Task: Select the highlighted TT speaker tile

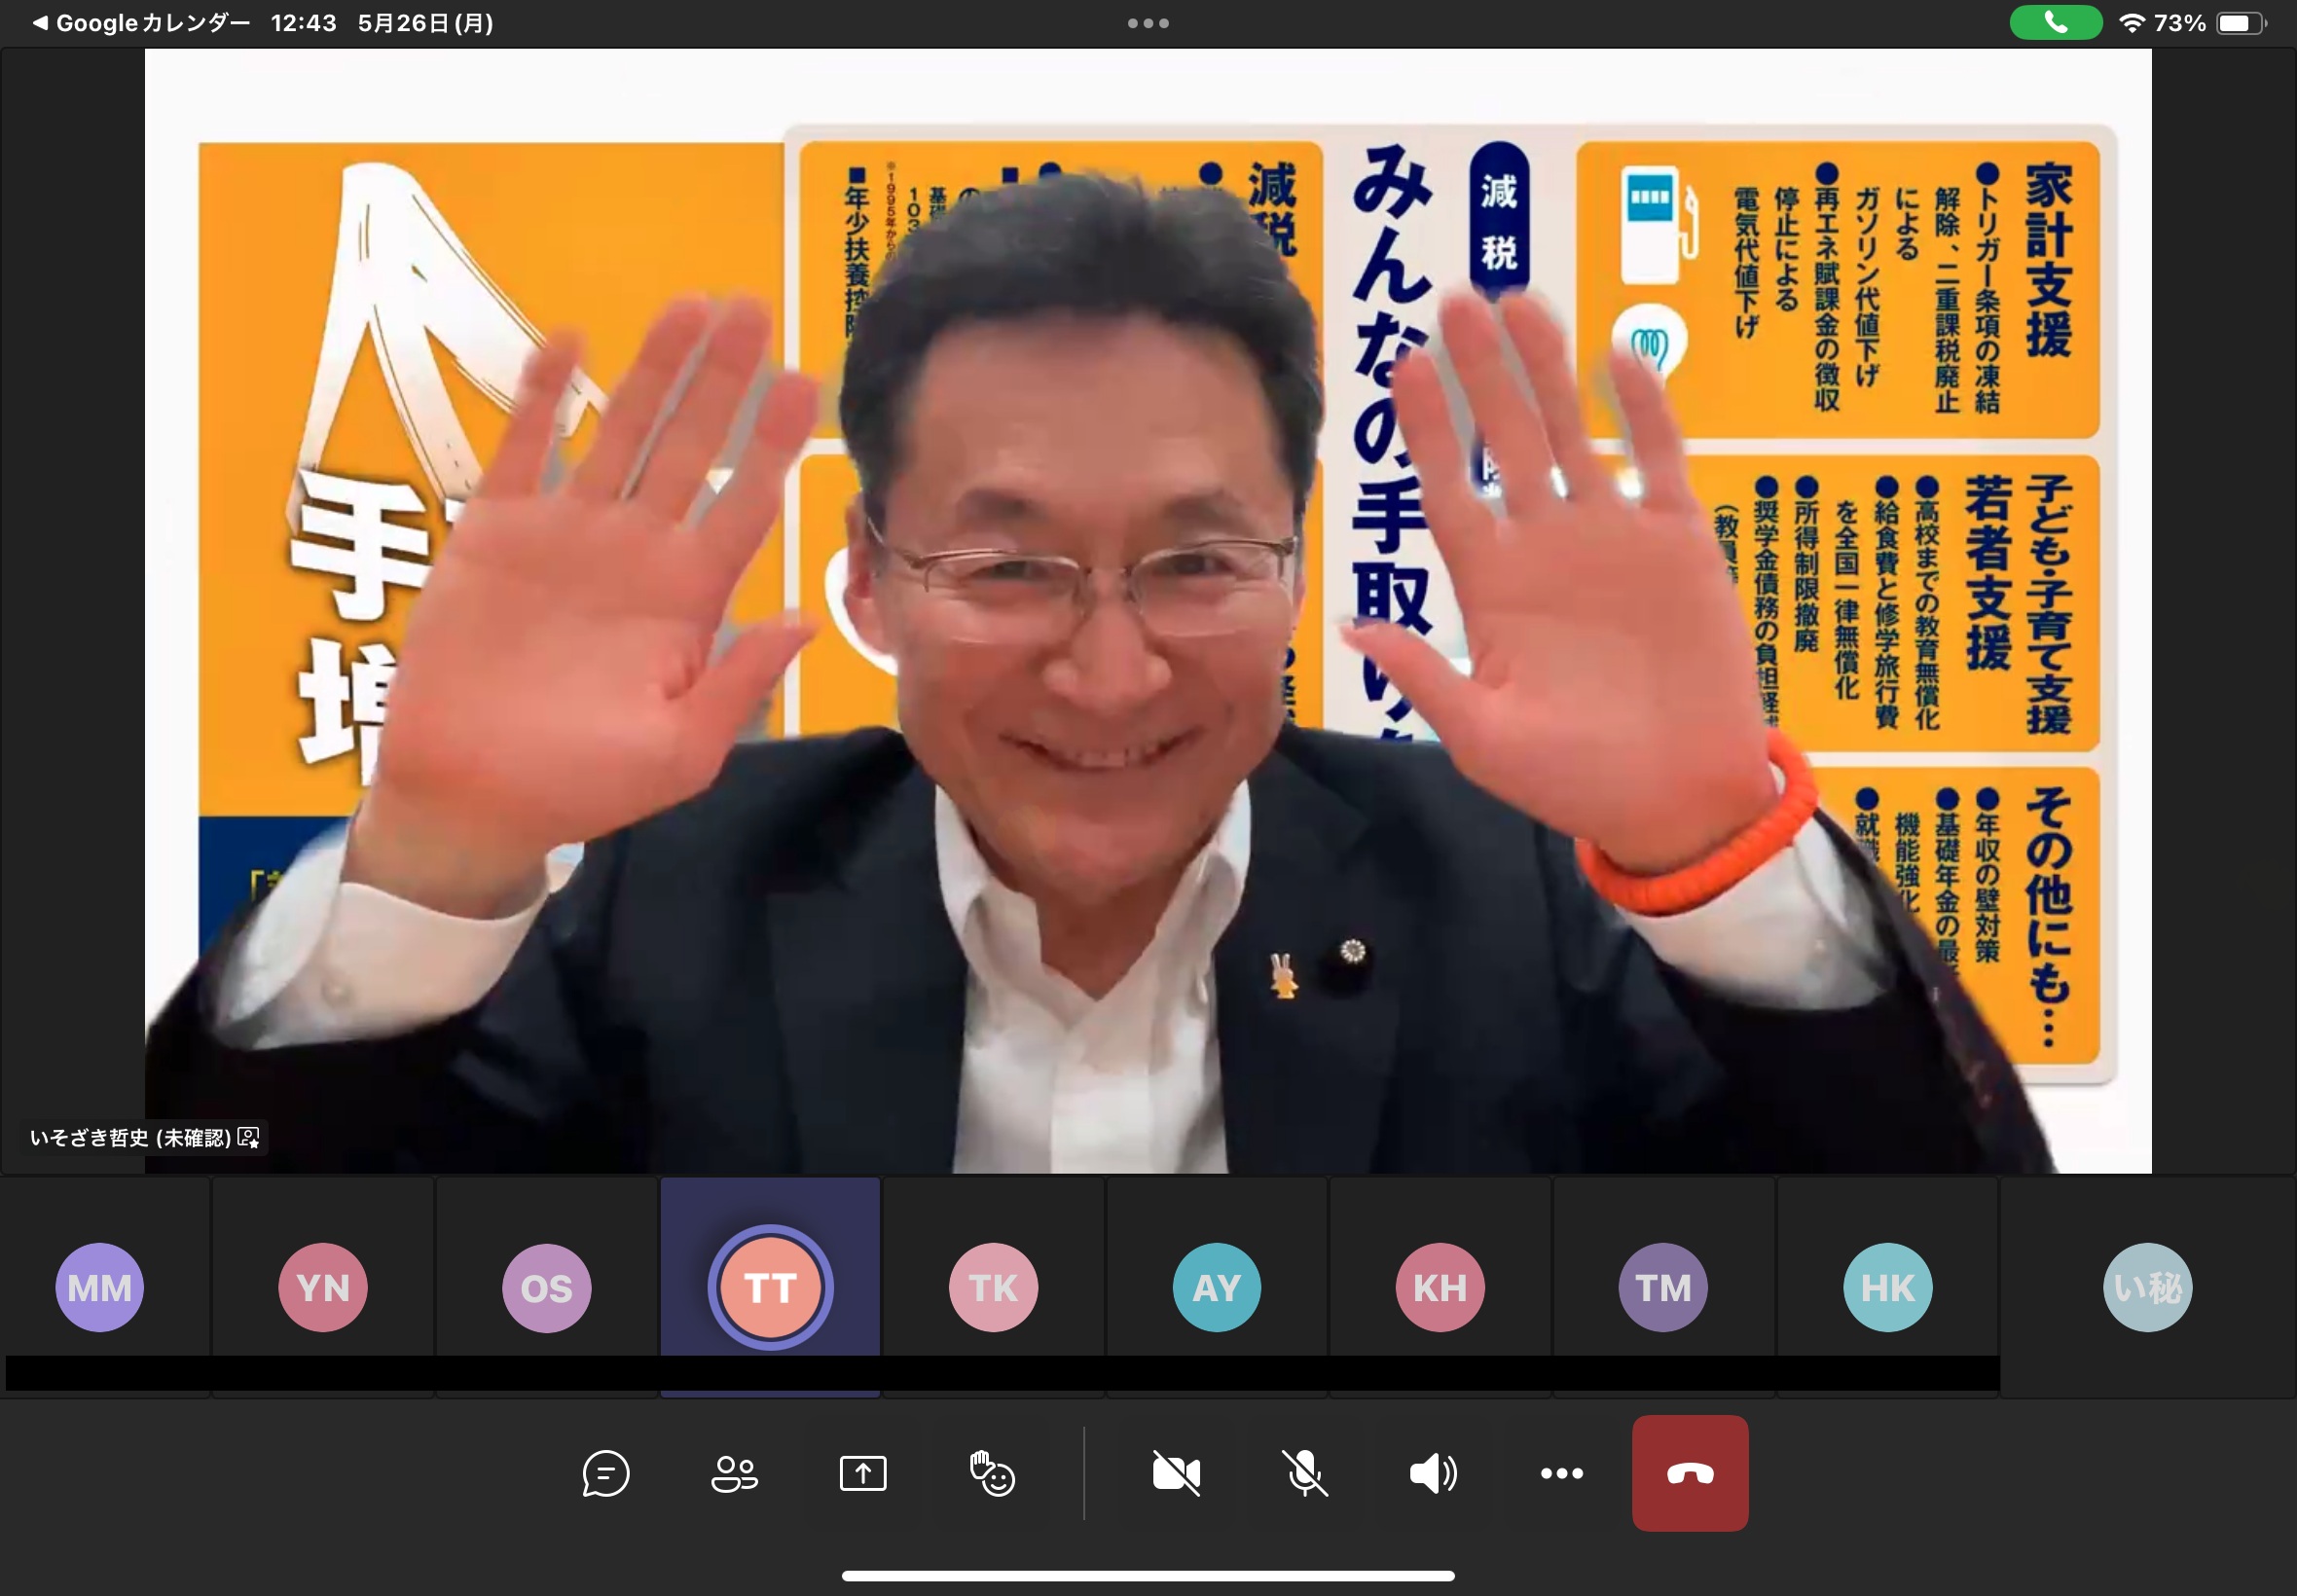Action: [x=770, y=1287]
